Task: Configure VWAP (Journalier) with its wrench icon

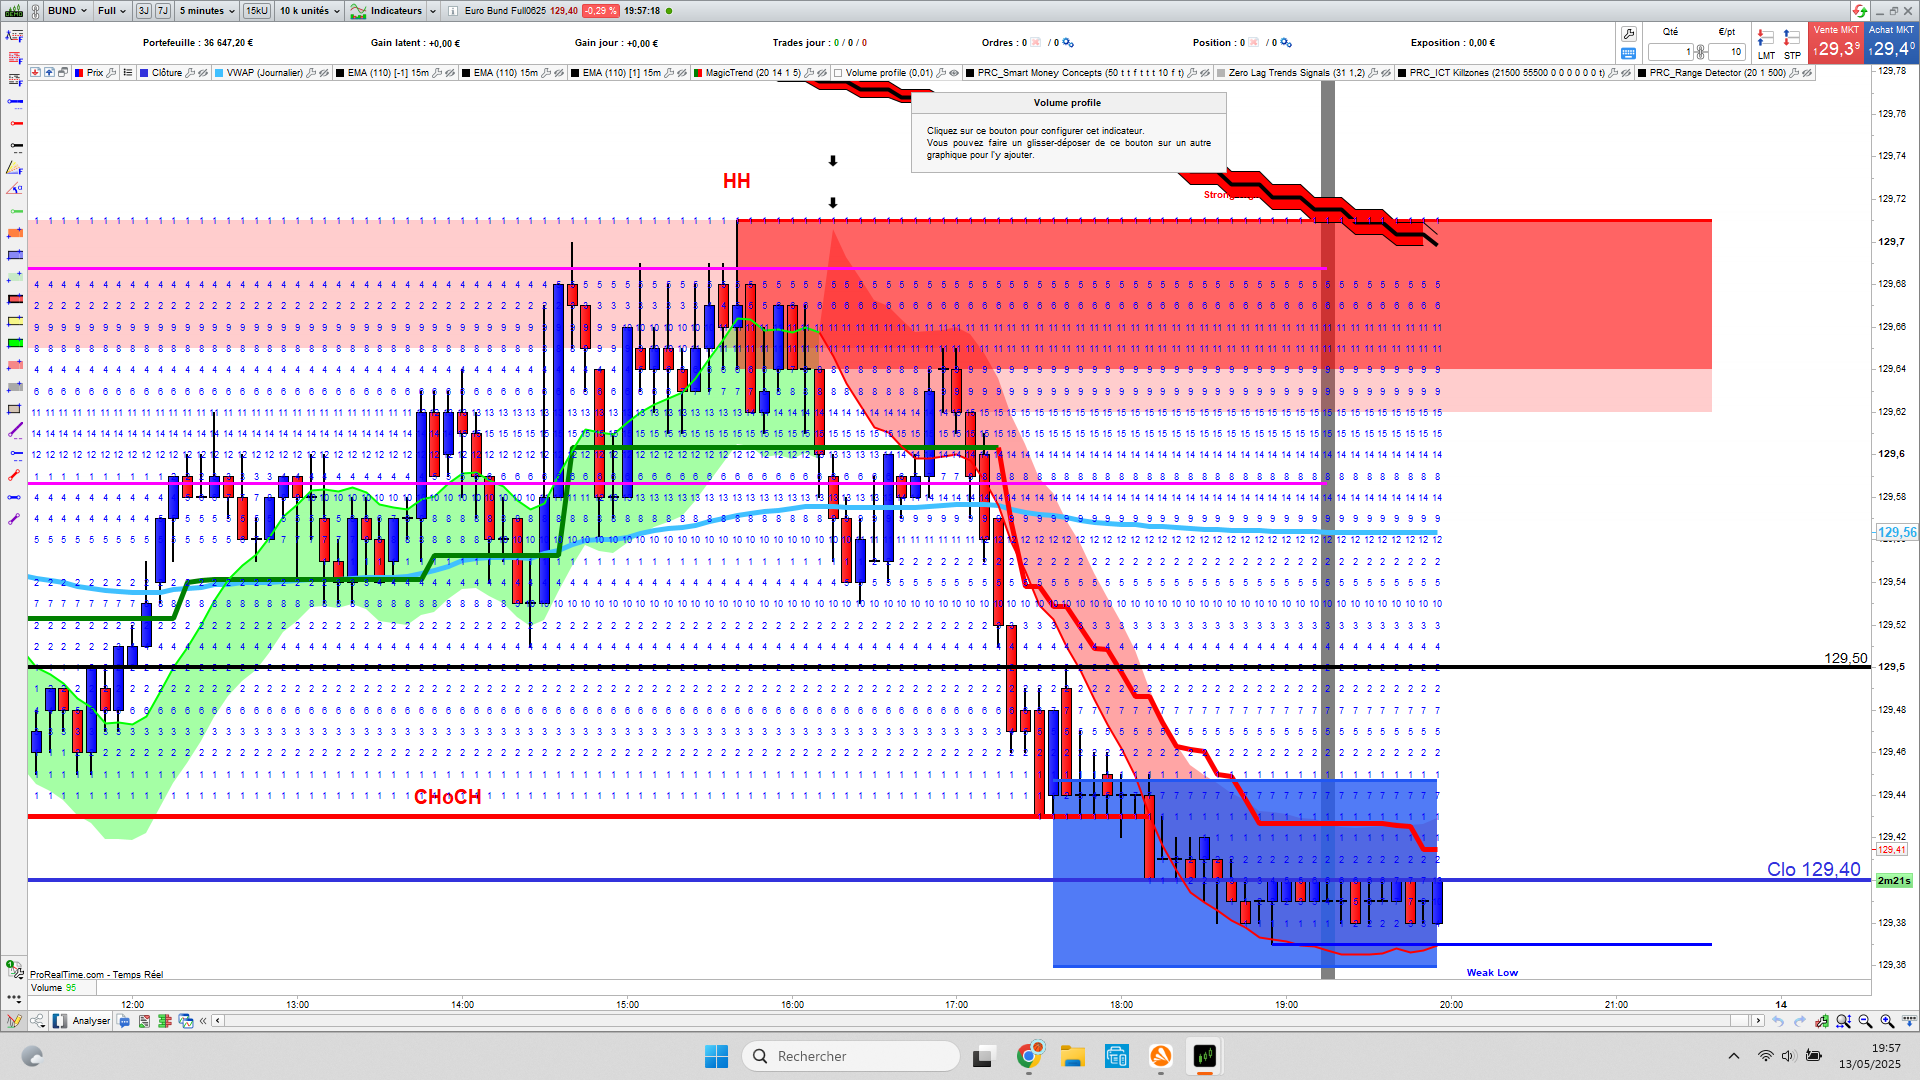Action: tap(311, 73)
